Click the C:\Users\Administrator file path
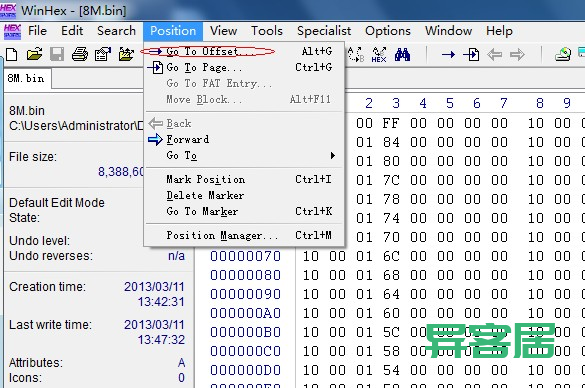The width and height of the screenshot is (585, 388). 76,126
